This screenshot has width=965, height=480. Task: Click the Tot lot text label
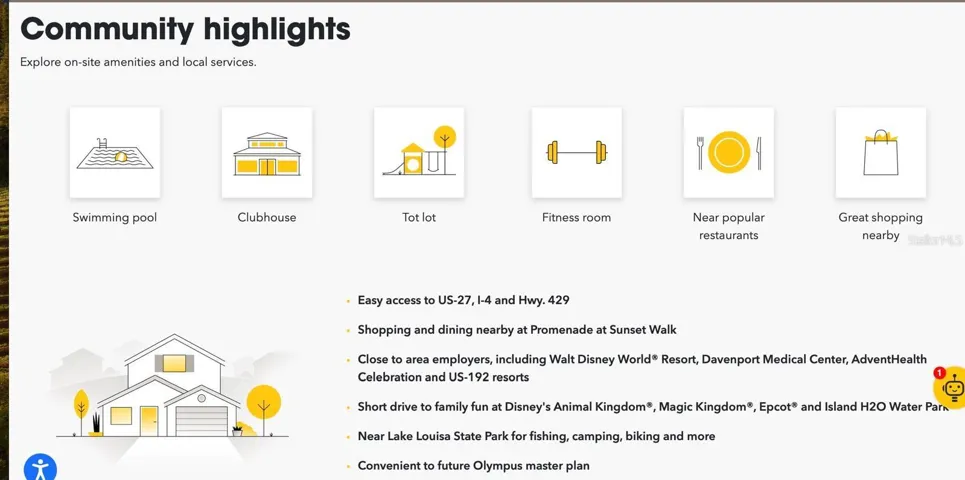click(419, 217)
